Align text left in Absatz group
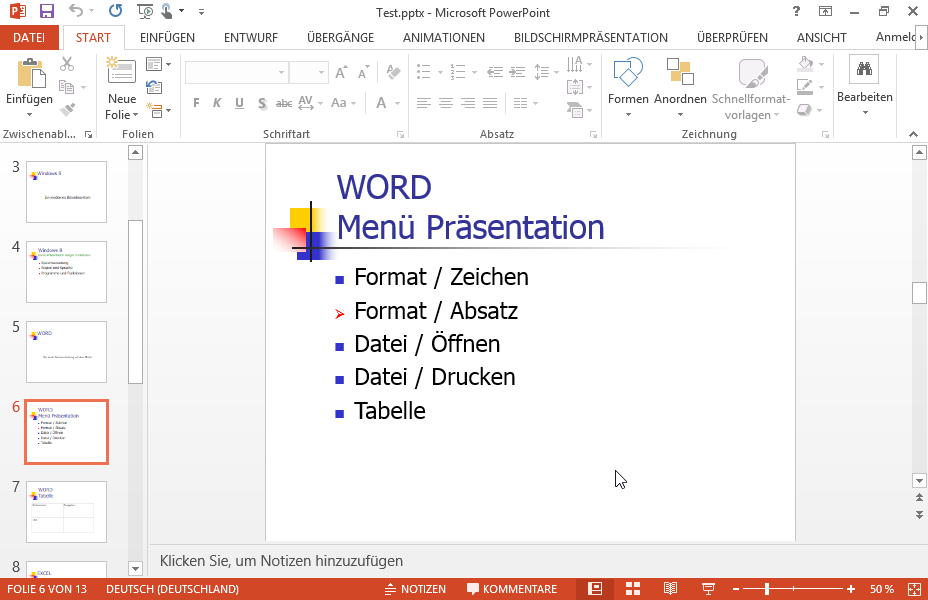928x600 pixels. pos(423,103)
